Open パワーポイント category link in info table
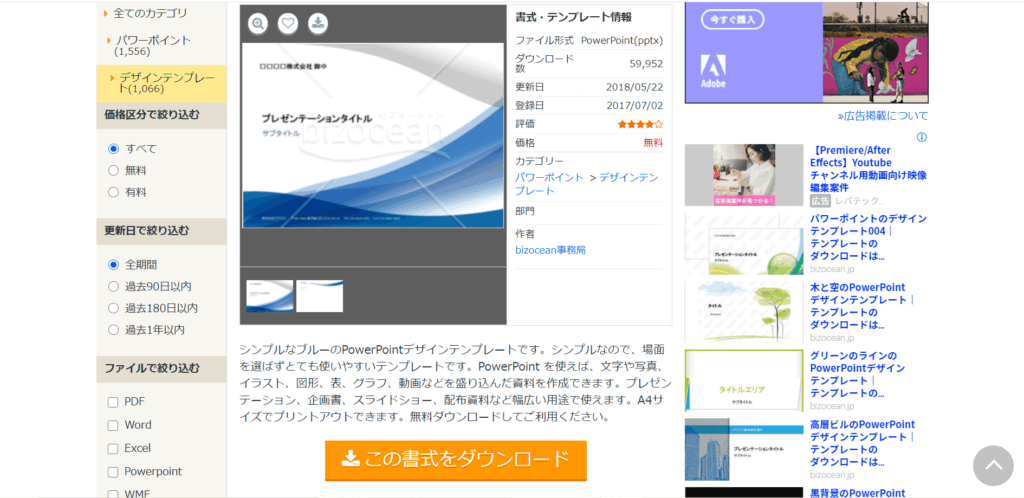 (x=549, y=178)
